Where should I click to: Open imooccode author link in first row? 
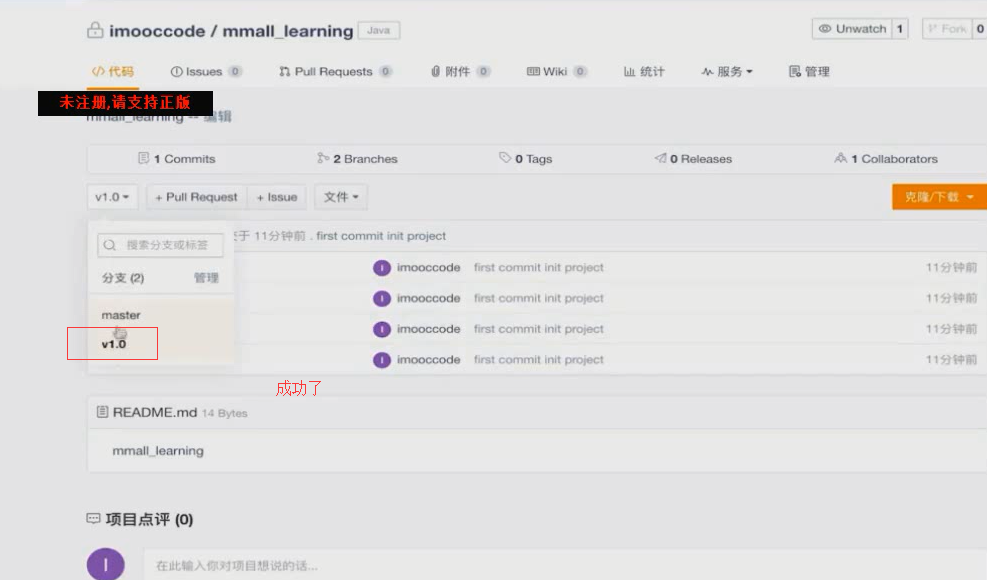tap(429, 268)
